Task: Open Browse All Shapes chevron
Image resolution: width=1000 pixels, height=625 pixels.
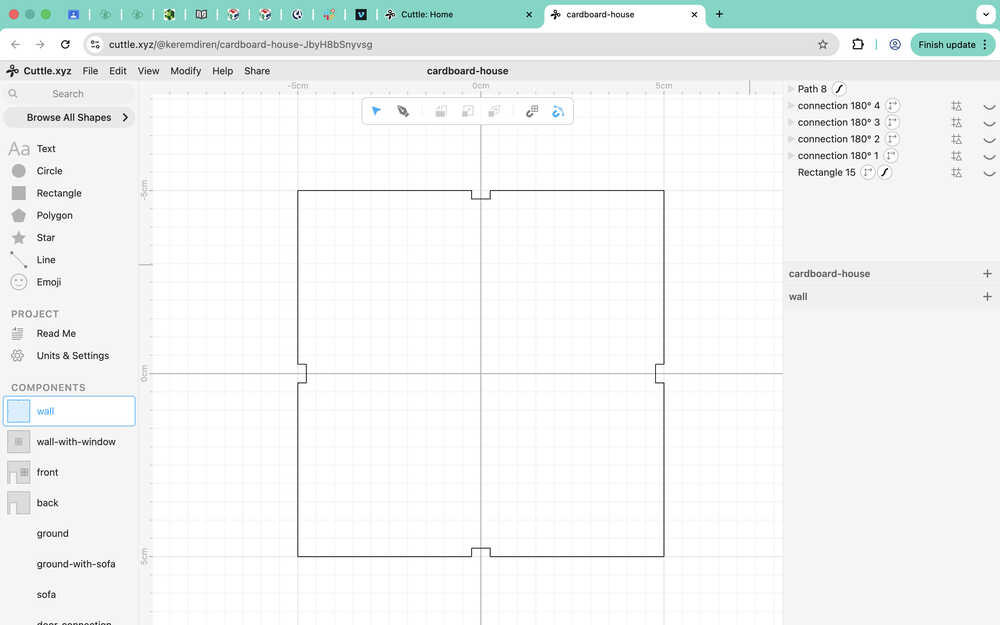Action: [x=125, y=117]
